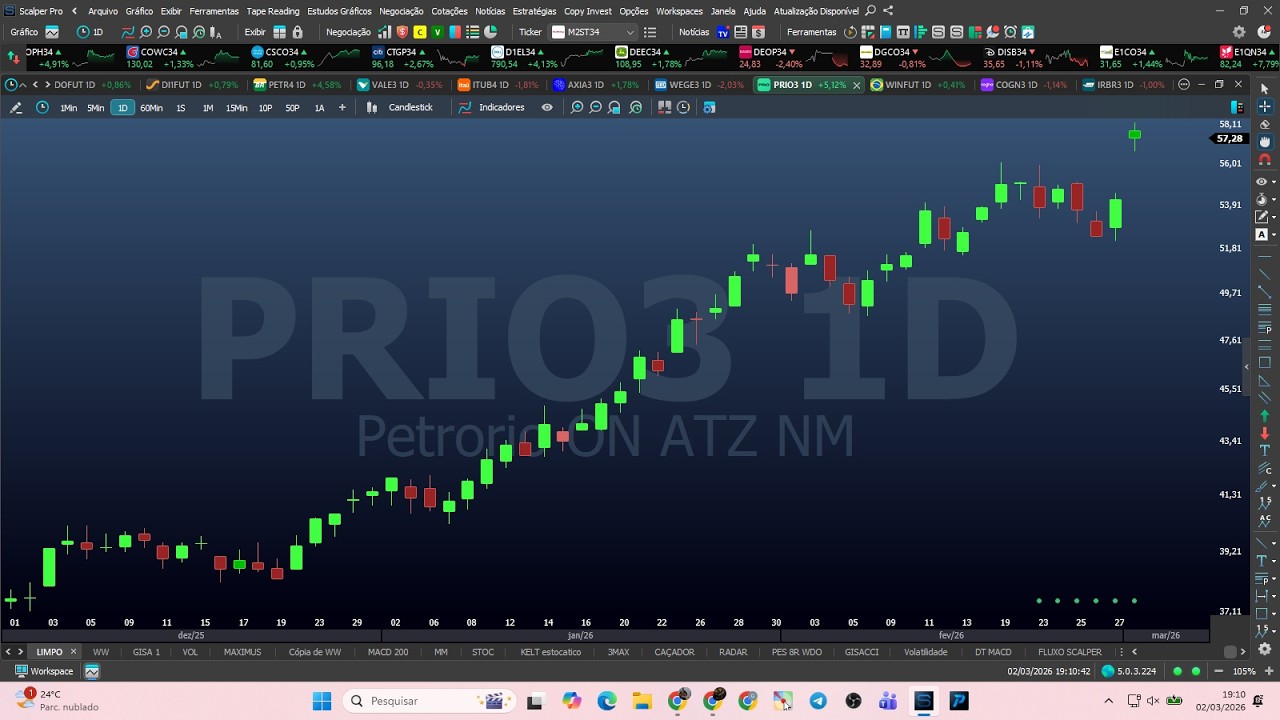
Task: Open the pencil drawing tool on chart toolbar
Action: point(15,107)
